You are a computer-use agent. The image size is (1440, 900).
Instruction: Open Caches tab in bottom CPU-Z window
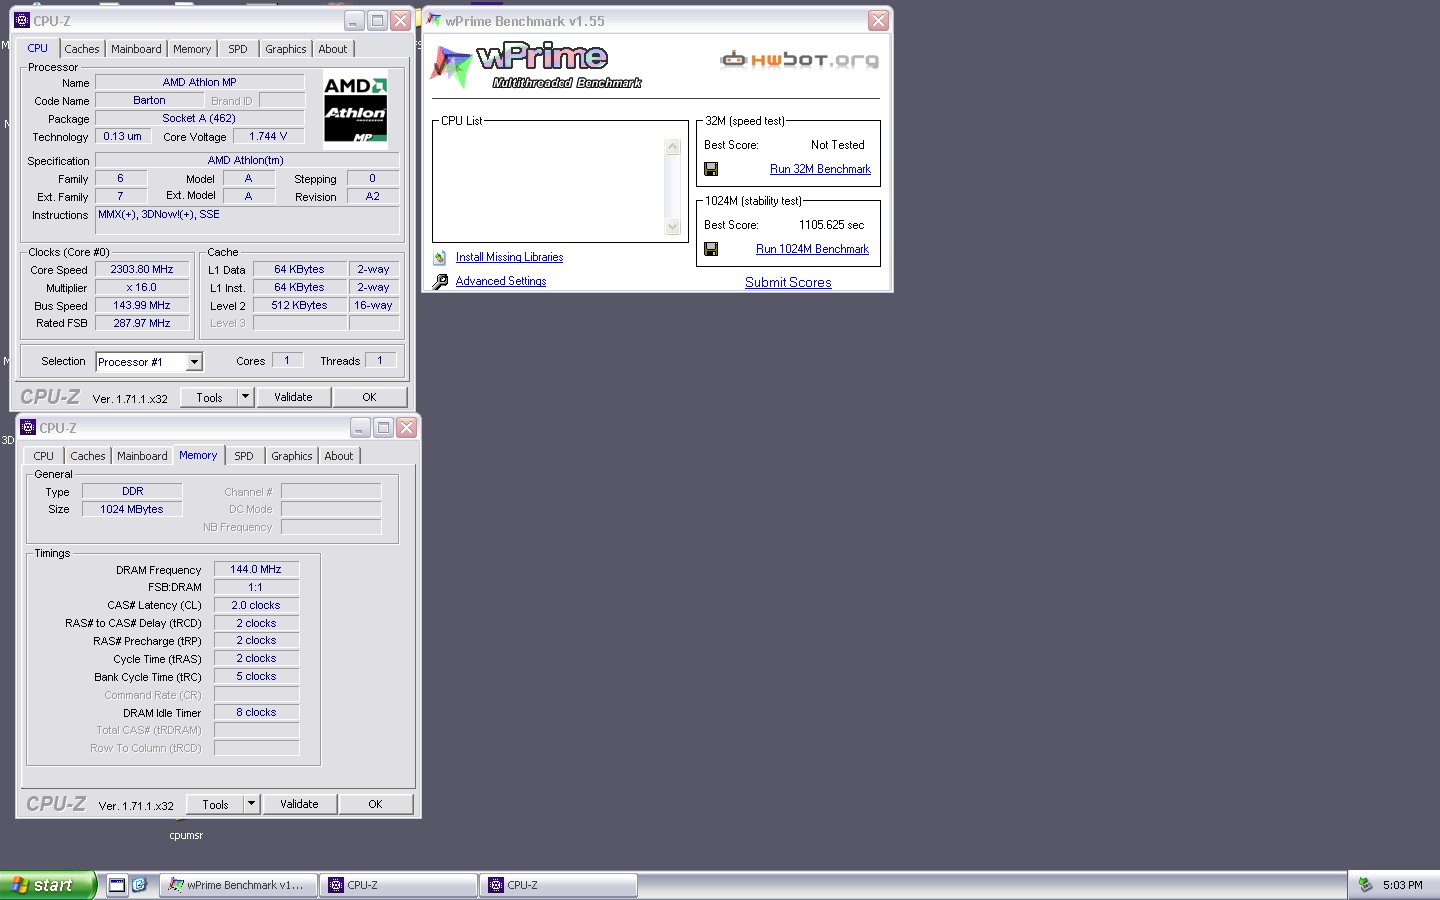(88, 456)
